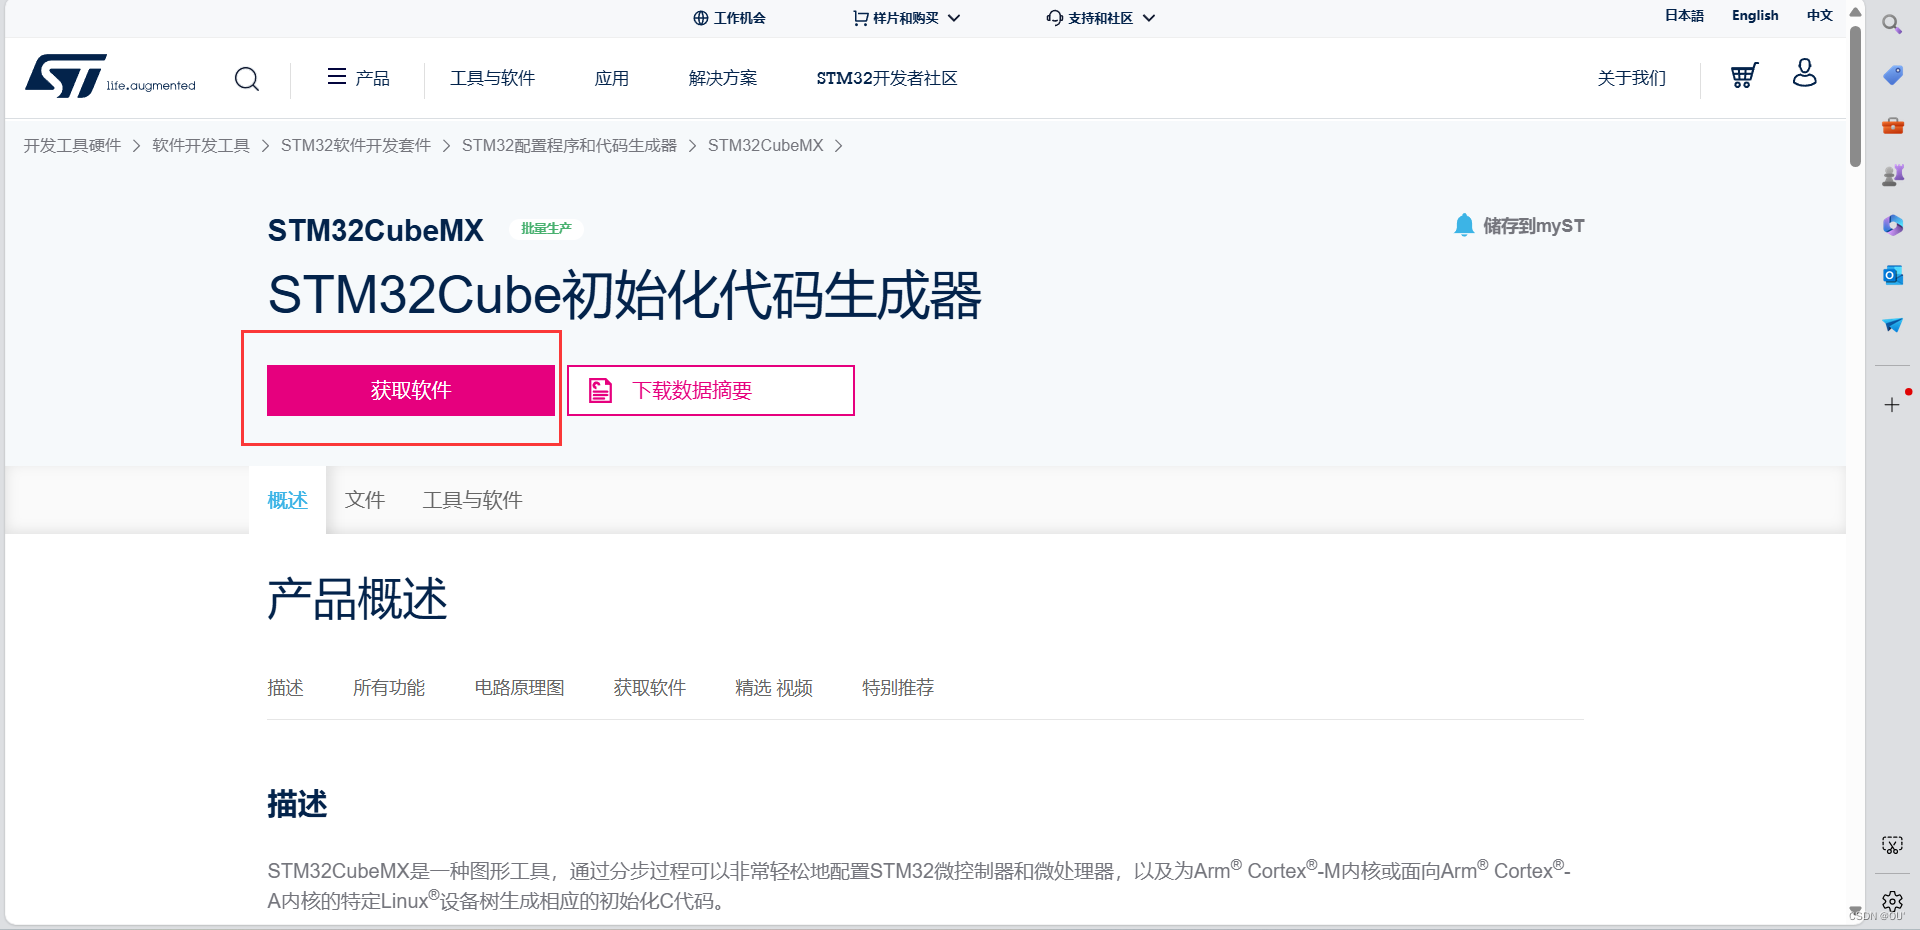Select the 工具与软件 tab below title
Viewport: 1920px width, 930px height.
click(x=472, y=500)
